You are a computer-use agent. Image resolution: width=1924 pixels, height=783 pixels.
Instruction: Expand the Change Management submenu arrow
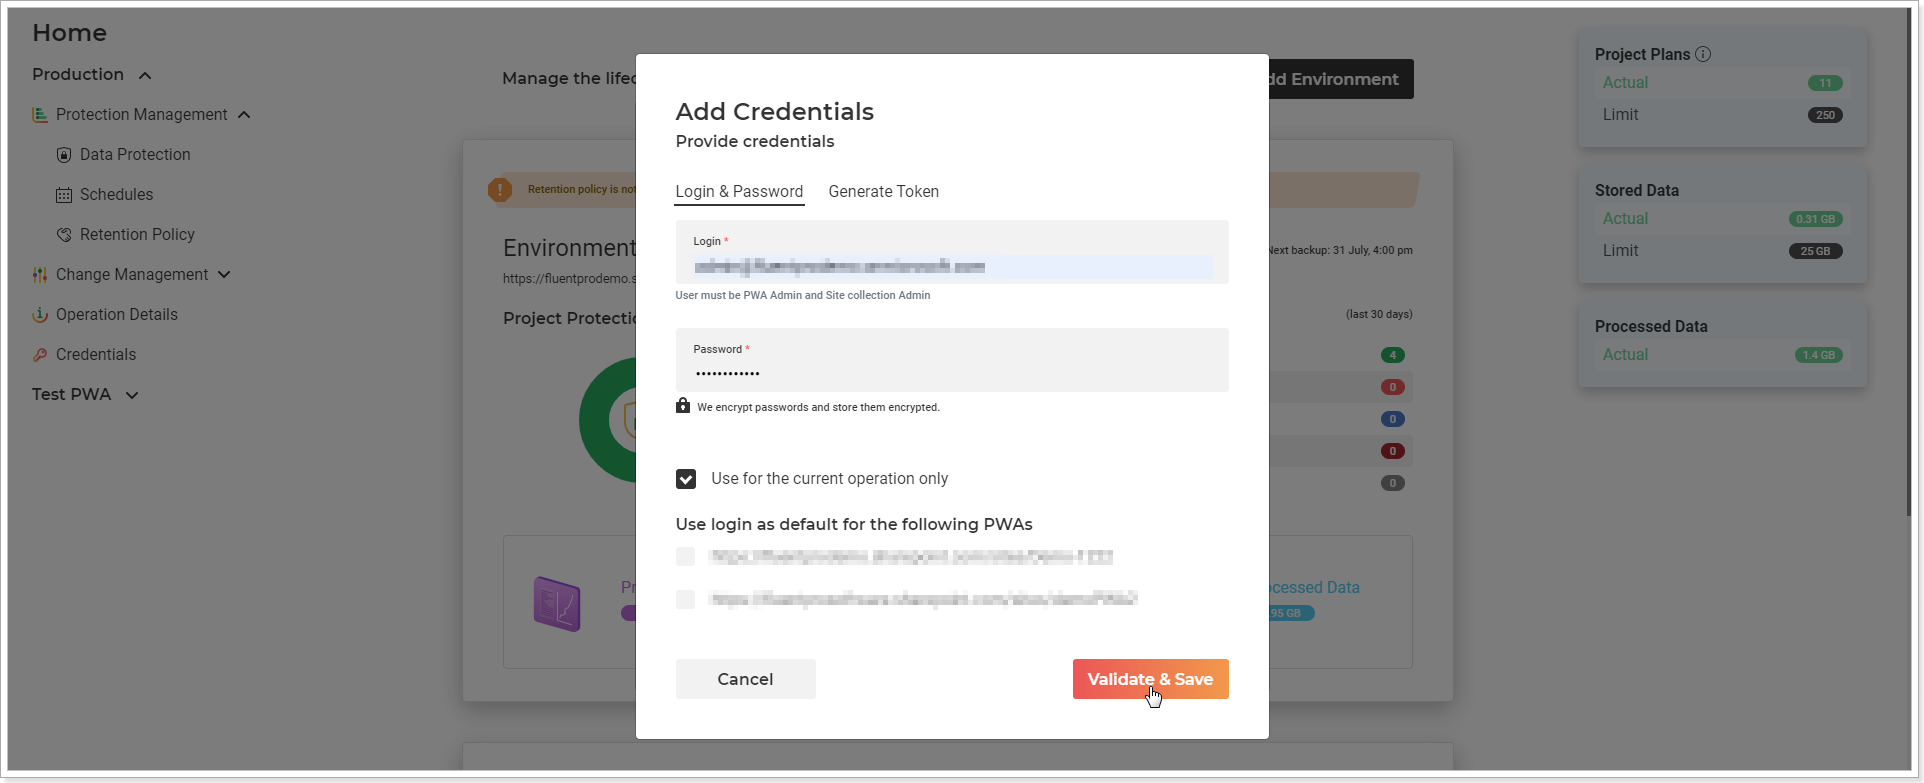pyautogui.click(x=224, y=274)
